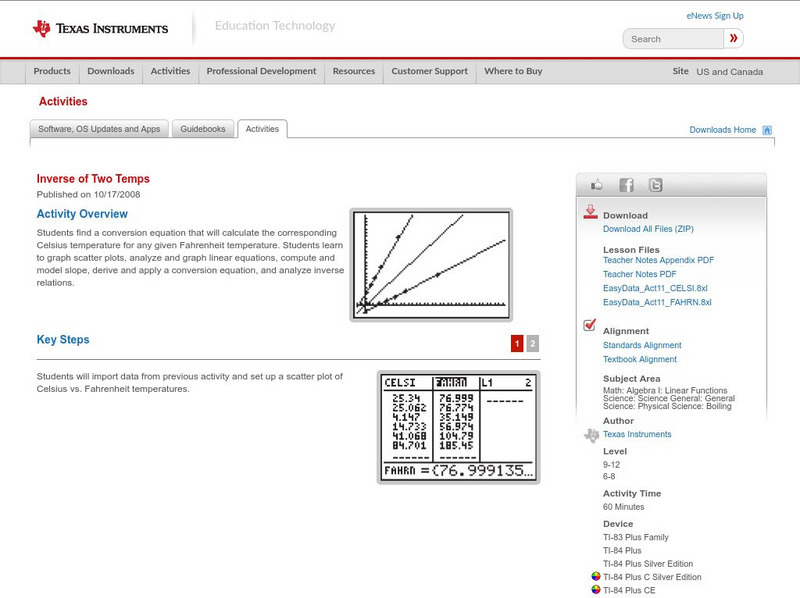Click the Education Technology header text
The height and width of the screenshot is (598, 800).
click(275, 26)
